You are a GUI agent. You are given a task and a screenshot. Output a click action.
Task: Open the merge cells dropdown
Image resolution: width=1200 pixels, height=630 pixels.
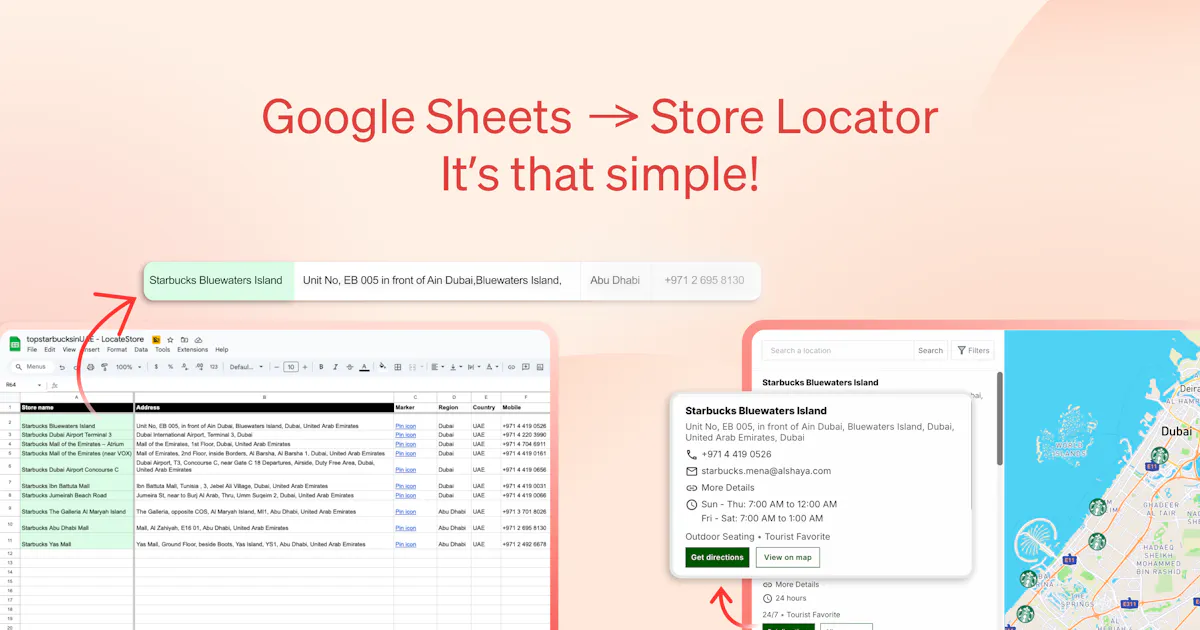[x=416, y=367]
